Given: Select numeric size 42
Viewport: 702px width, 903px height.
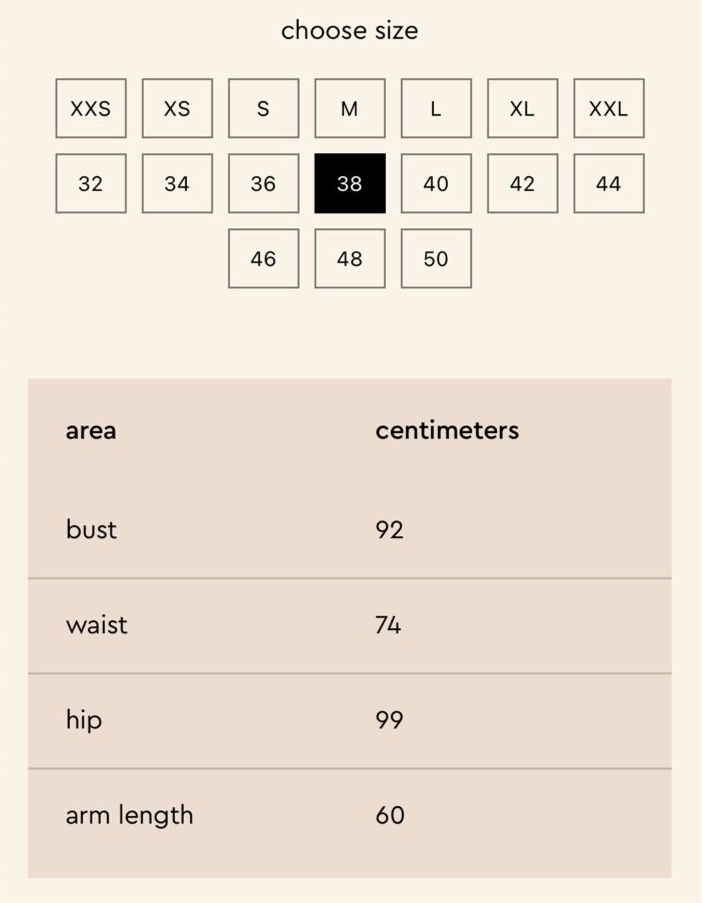Looking at the screenshot, I should click(522, 183).
